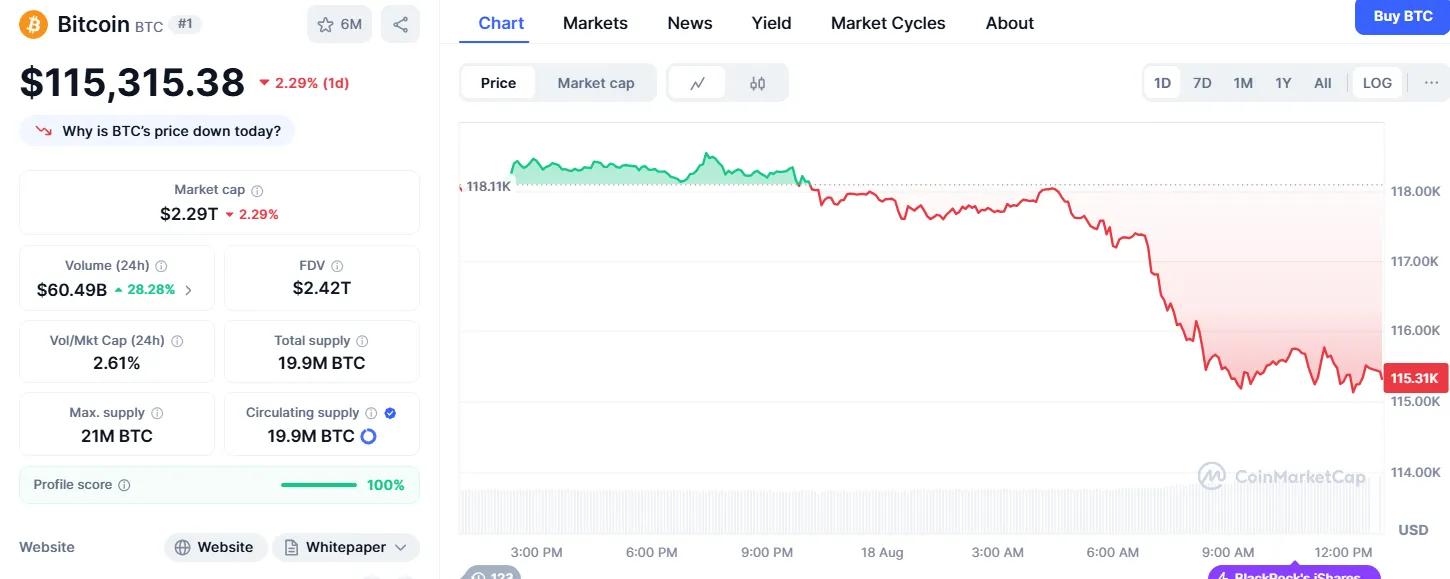Click the FDV info icon
The width and height of the screenshot is (1450, 579).
[x=337, y=266]
